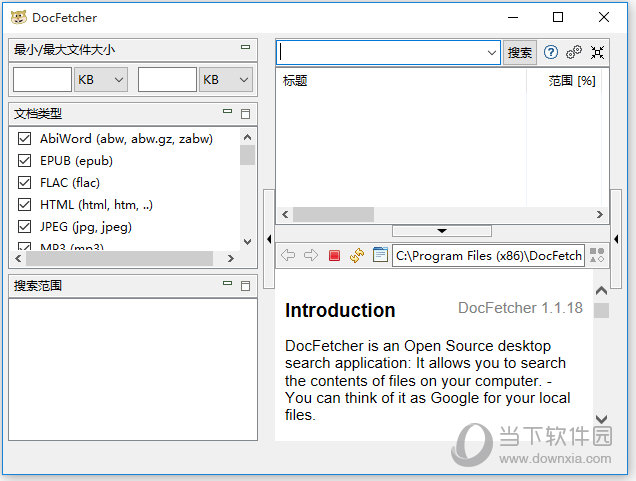Click the preview pane scrollbar thumb
The height and width of the screenshot is (481, 636).
click(601, 311)
